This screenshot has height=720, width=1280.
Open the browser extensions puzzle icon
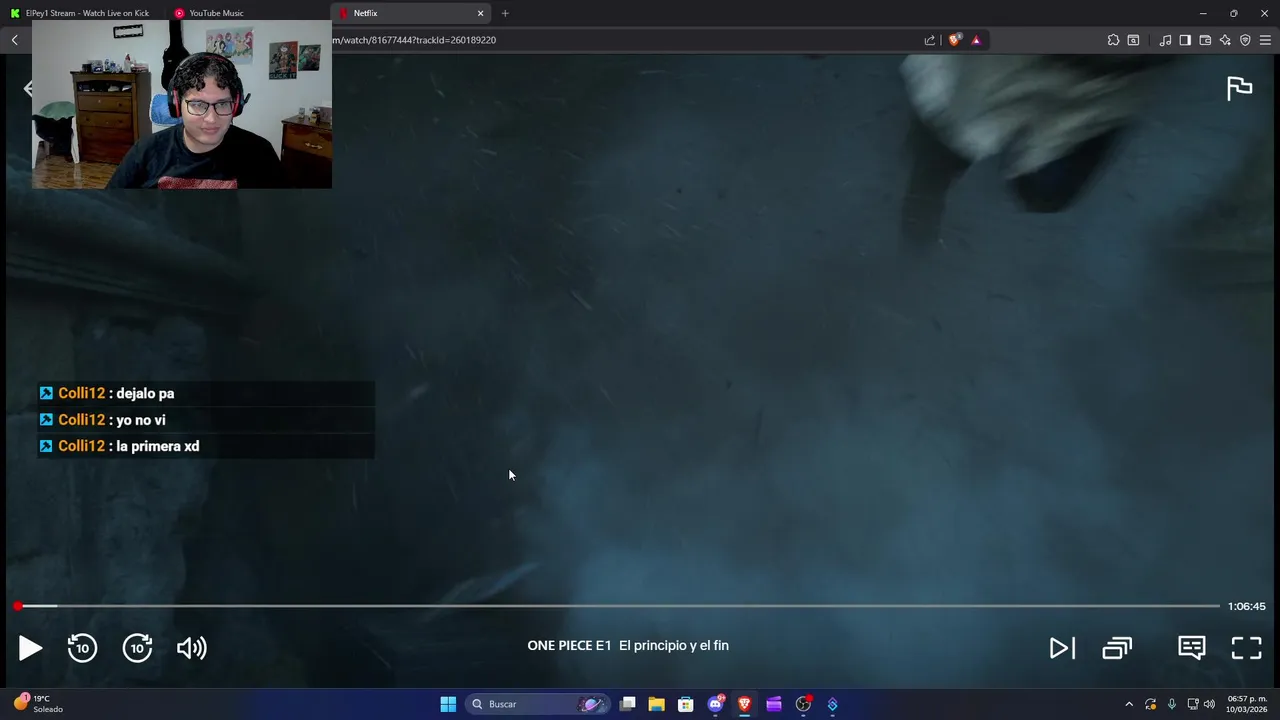pos(1113,40)
